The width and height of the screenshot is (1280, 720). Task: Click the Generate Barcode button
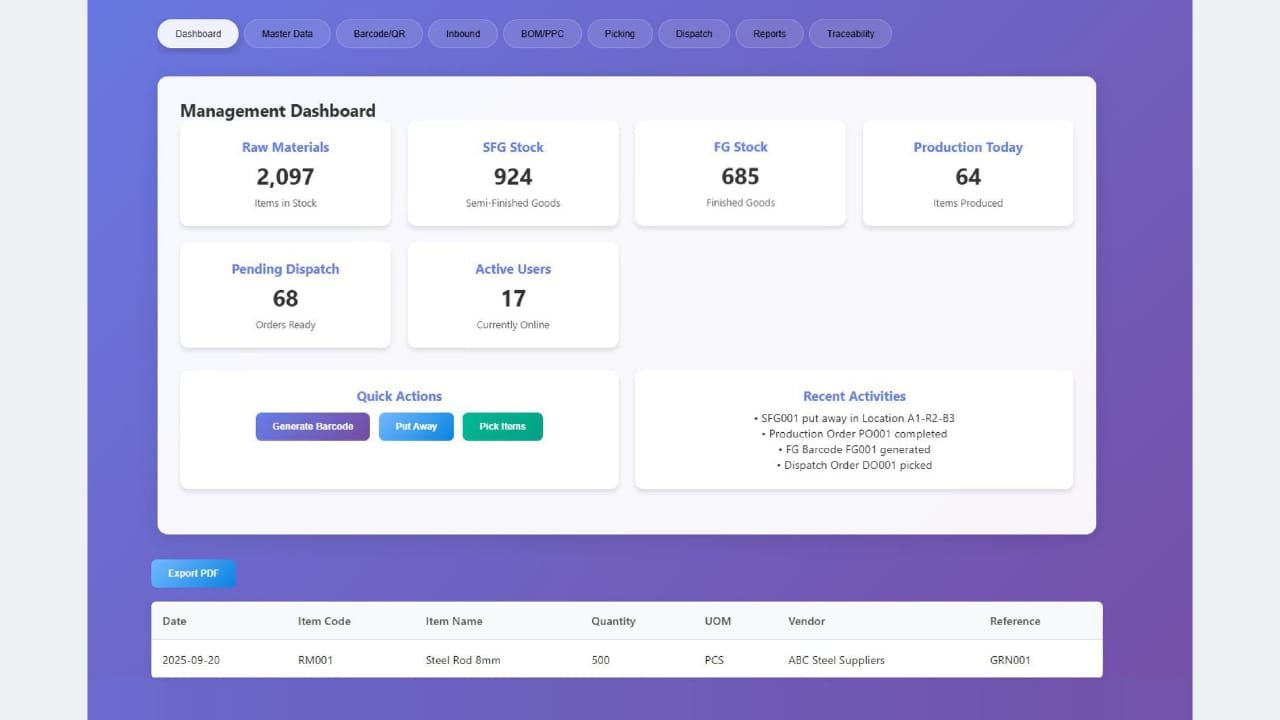pos(313,427)
